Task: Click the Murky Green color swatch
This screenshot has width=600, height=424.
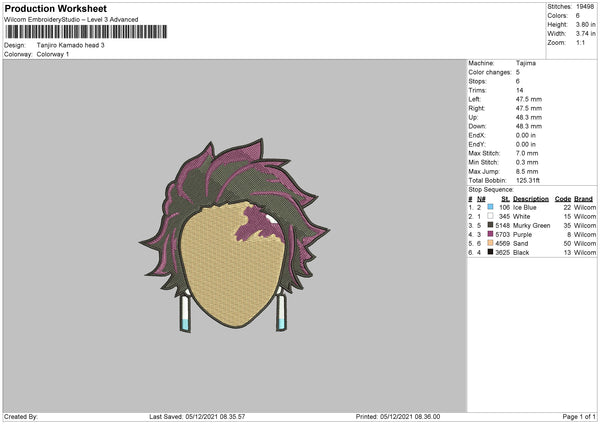Action: [x=490, y=225]
